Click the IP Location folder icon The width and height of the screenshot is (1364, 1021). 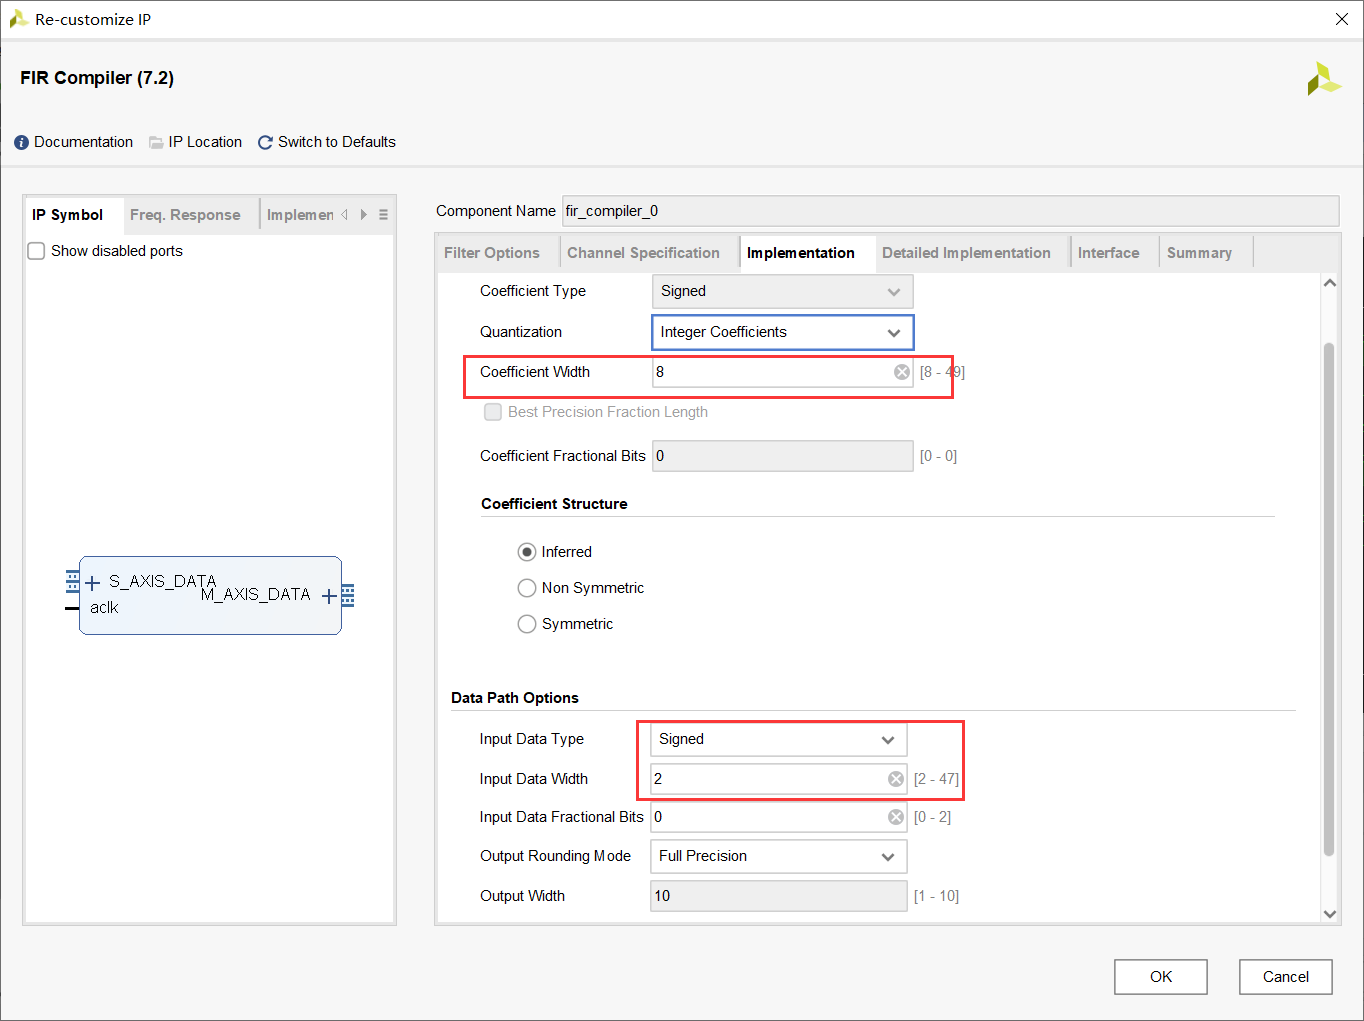[156, 143]
